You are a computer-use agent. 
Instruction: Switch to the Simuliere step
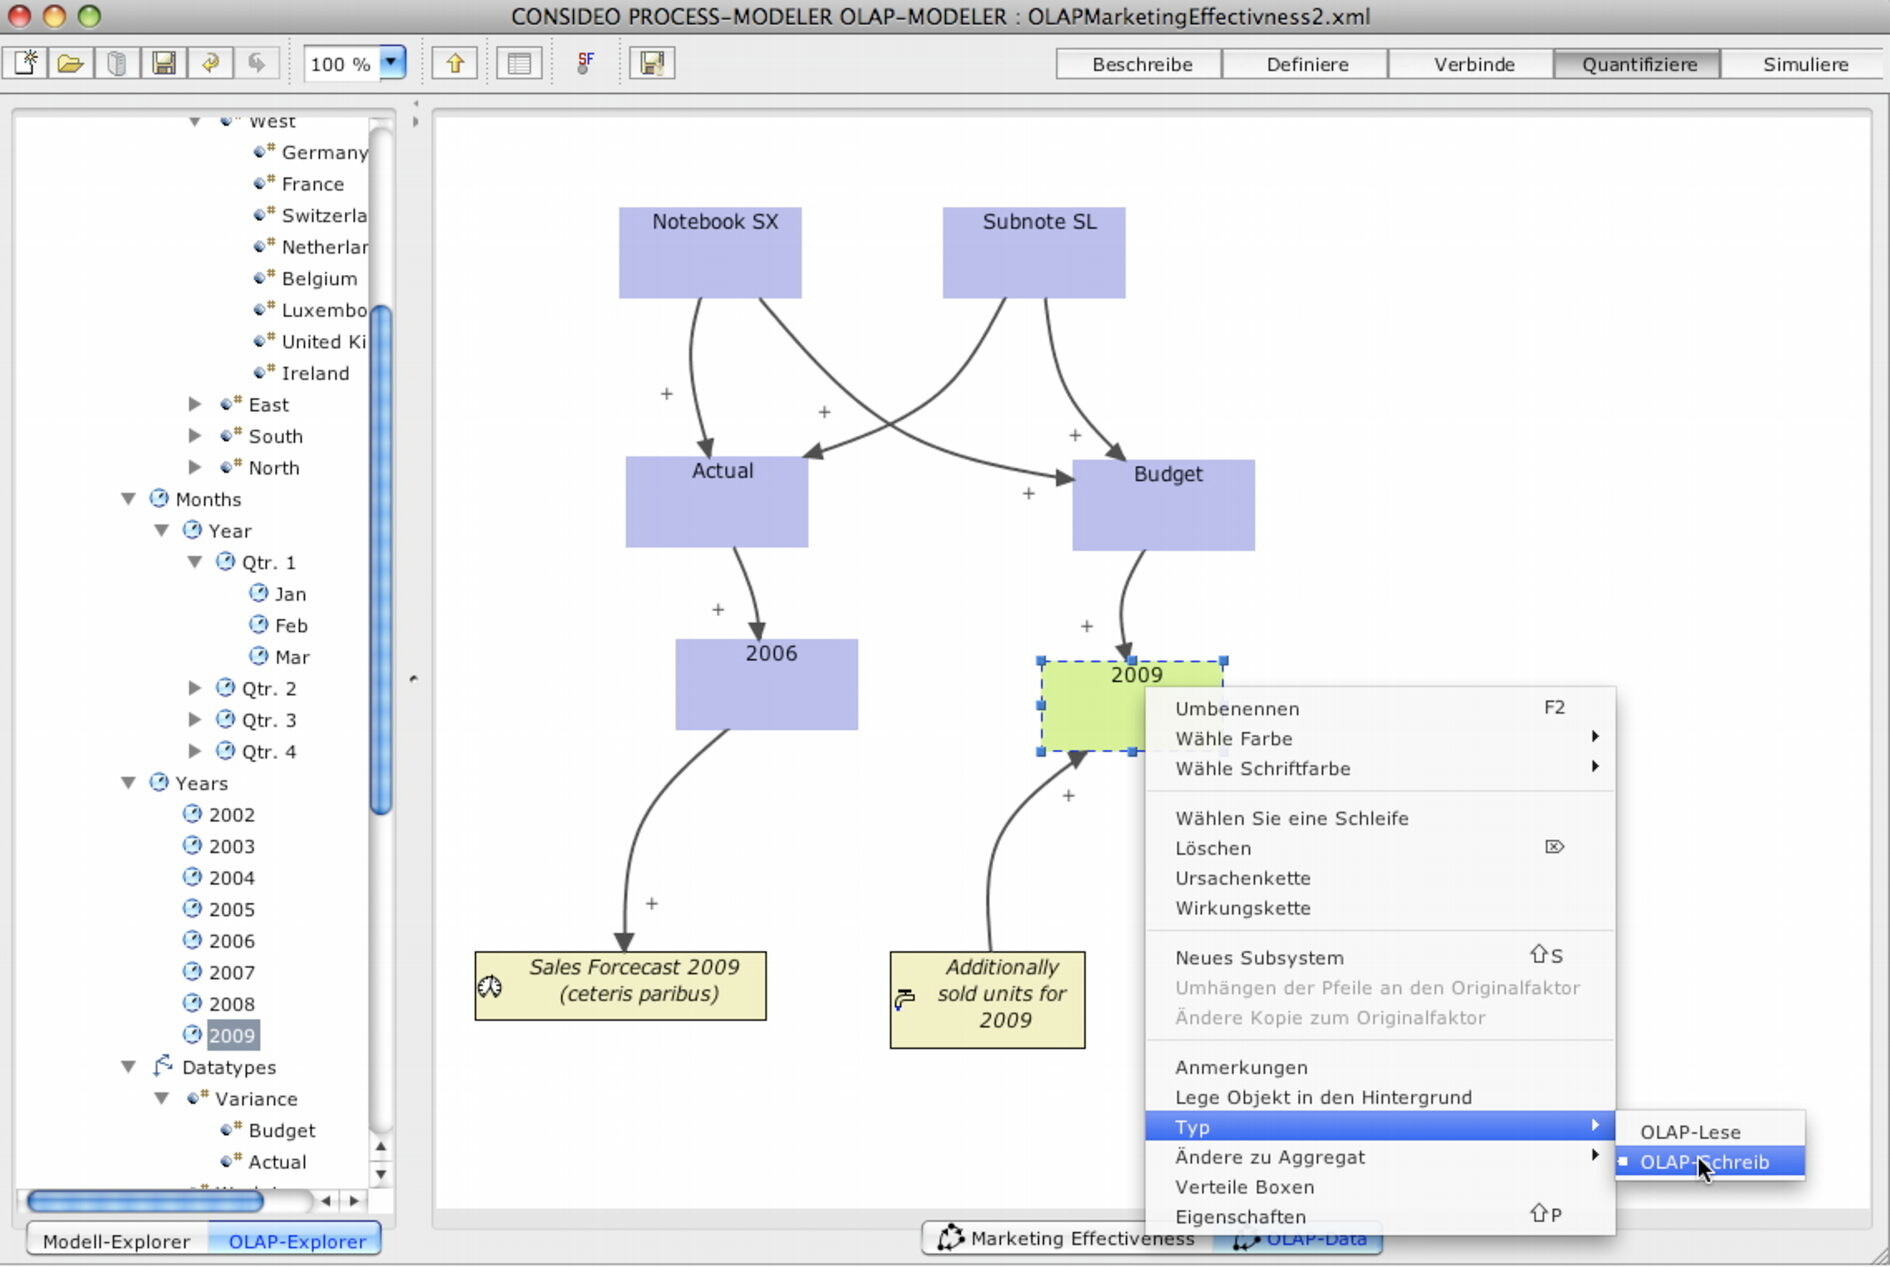click(x=1805, y=64)
